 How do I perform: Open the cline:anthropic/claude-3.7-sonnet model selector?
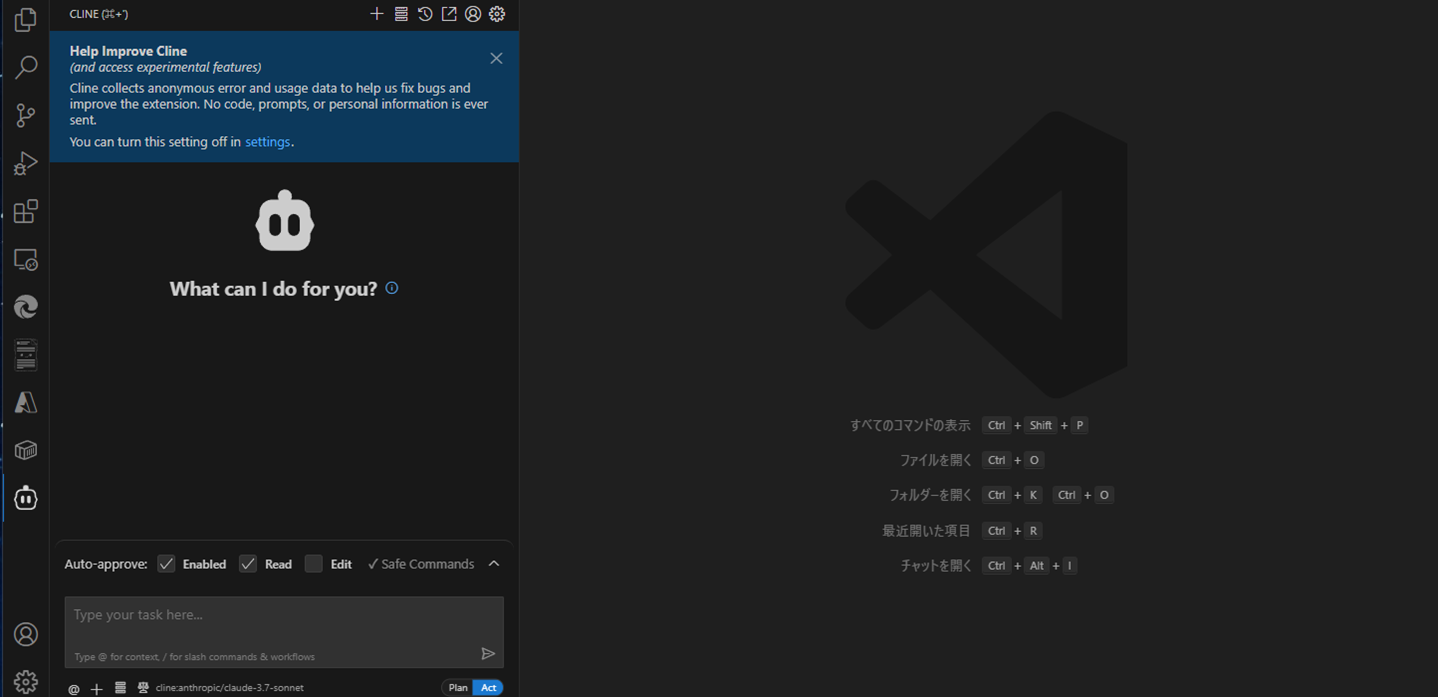[x=229, y=688]
